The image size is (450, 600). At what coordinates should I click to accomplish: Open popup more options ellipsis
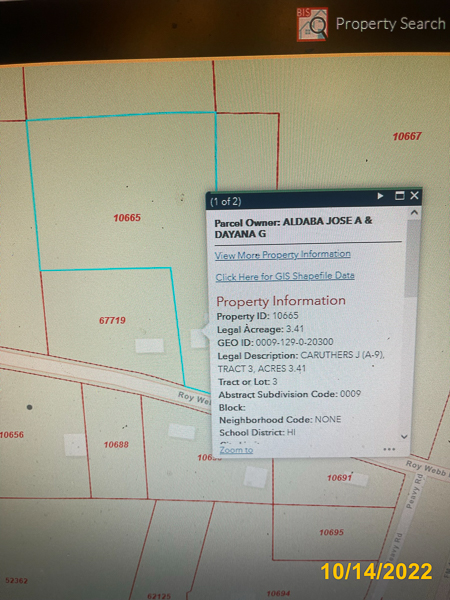coord(389,449)
